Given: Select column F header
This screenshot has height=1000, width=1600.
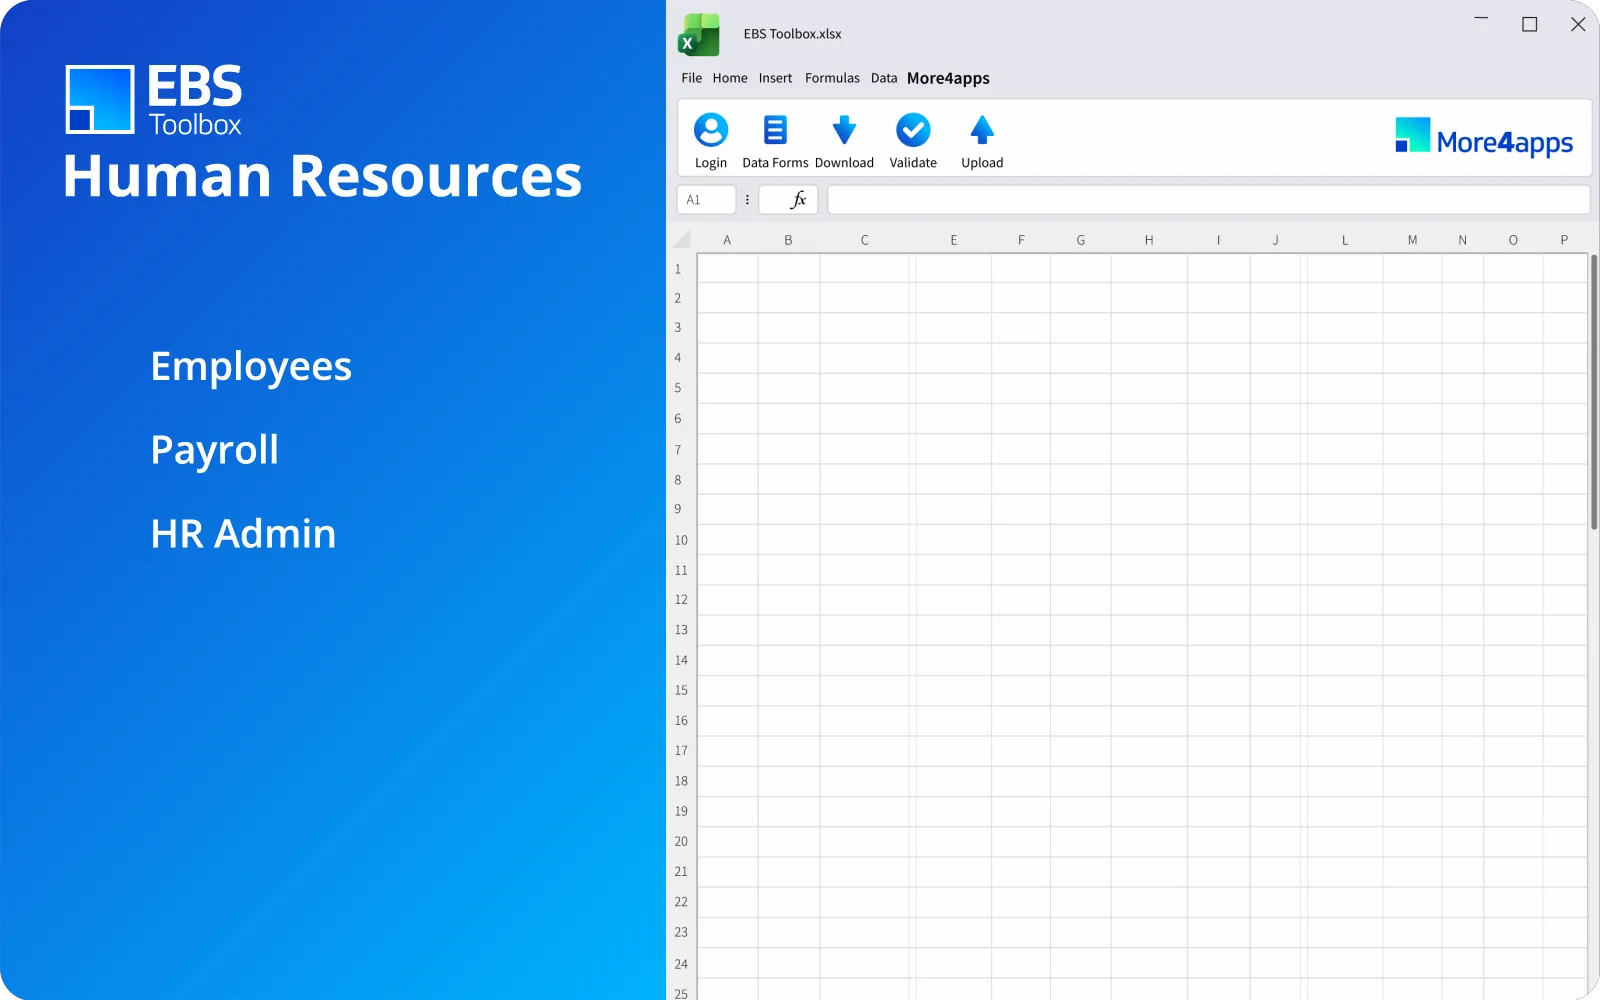Looking at the screenshot, I should tap(1021, 240).
